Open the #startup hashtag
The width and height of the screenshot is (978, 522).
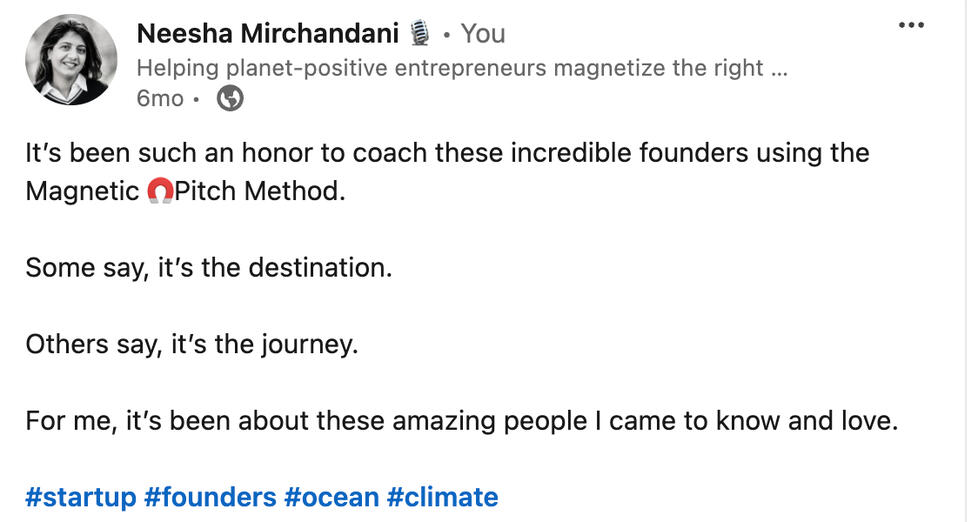point(80,497)
